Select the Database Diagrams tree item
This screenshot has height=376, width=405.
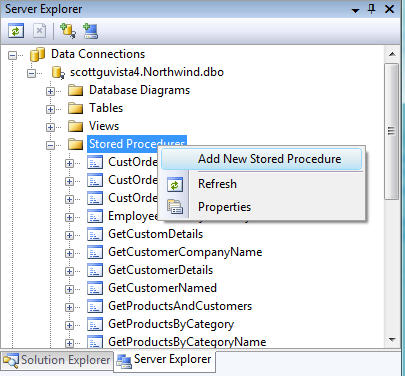(139, 90)
